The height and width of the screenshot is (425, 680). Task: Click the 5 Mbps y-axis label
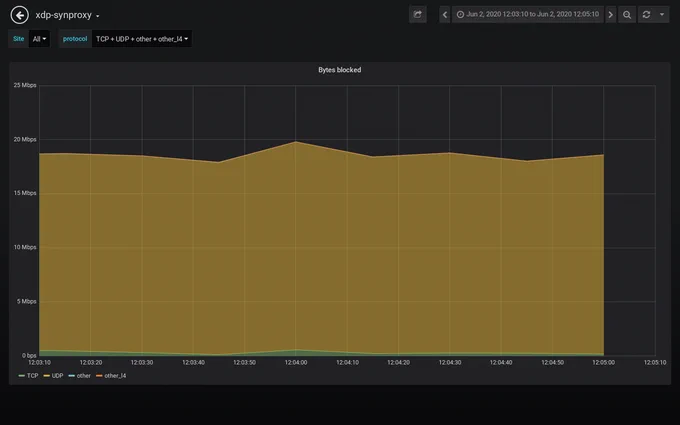click(x=27, y=301)
